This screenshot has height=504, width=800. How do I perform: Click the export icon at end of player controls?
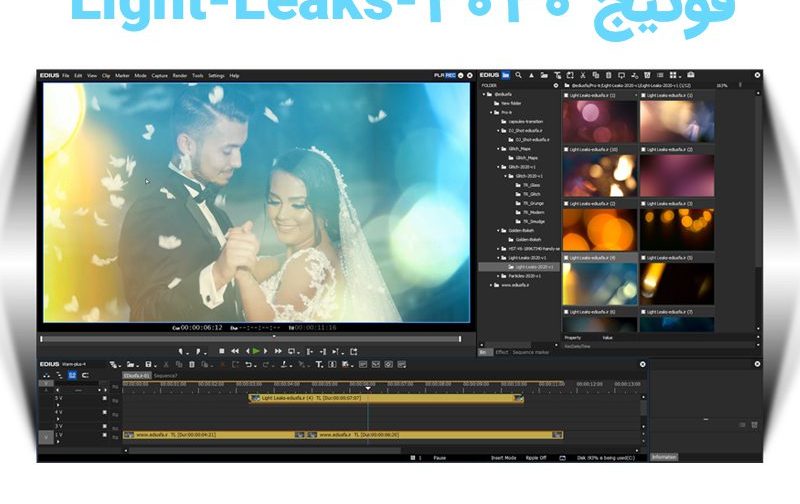(x=354, y=351)
